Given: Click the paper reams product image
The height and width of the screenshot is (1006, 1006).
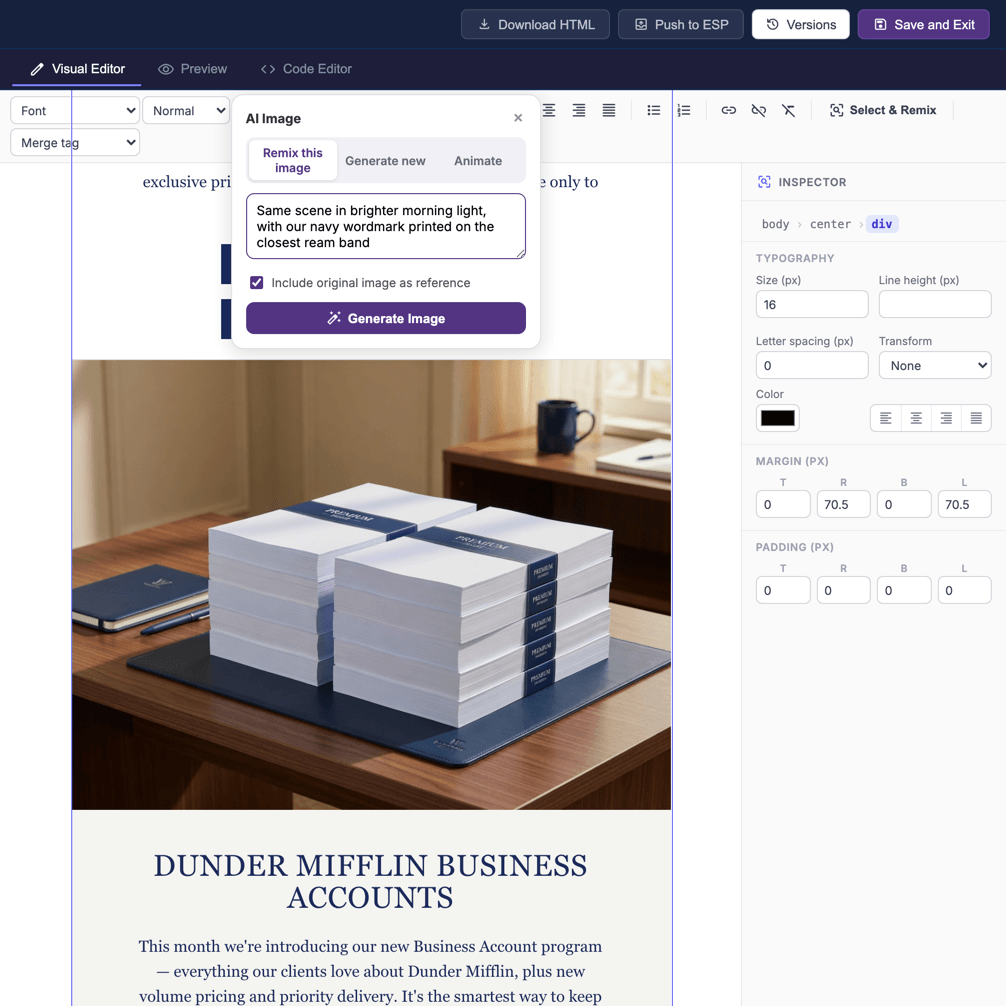Looking at the screenshot, I should coord(371,584).
